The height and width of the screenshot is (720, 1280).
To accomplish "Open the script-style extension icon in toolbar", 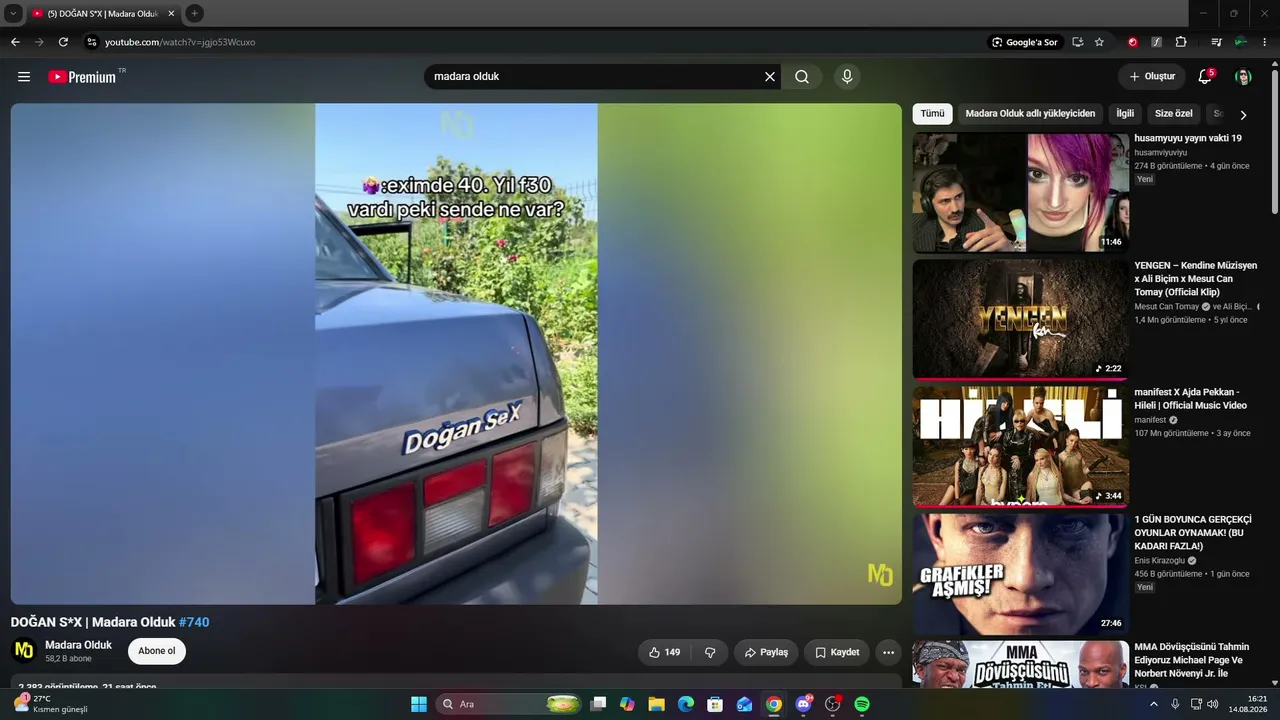I will (1157, 42).
